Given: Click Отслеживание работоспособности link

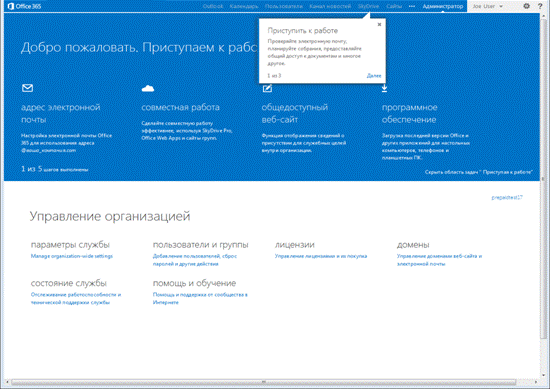Looking at the screenshot, I should [76, 299].
